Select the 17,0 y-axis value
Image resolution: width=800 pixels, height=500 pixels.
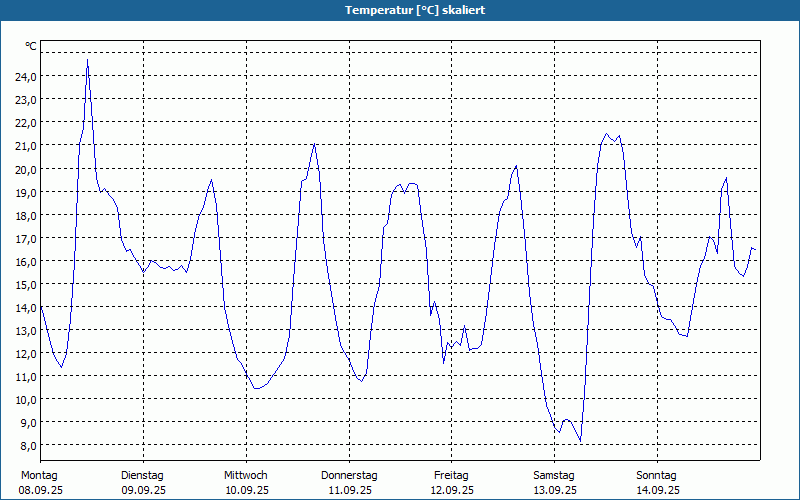[26, 238]
